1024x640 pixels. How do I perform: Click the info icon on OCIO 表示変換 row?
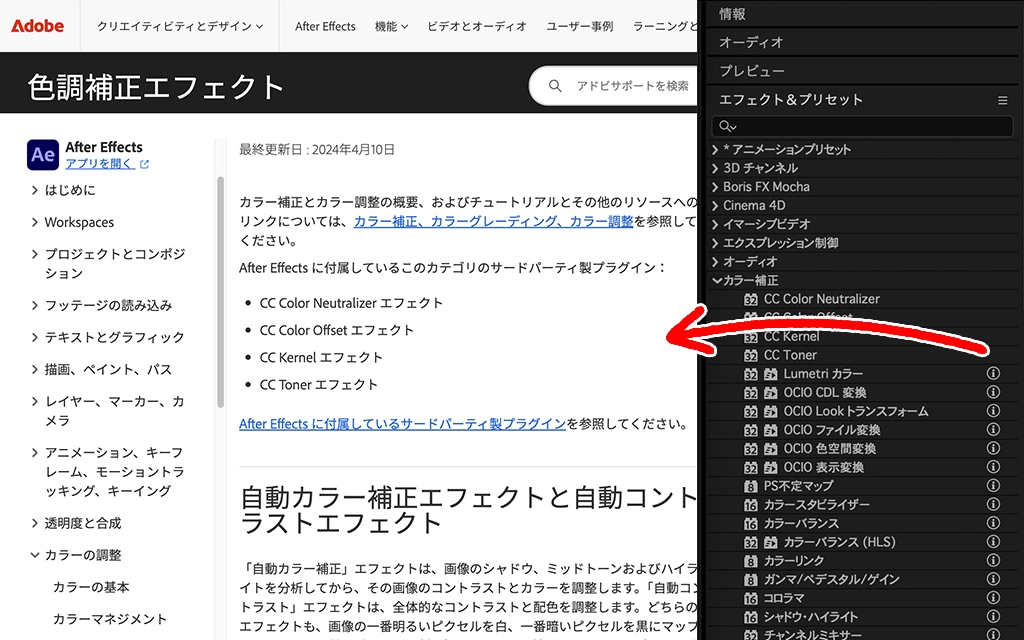pos(993,467)
